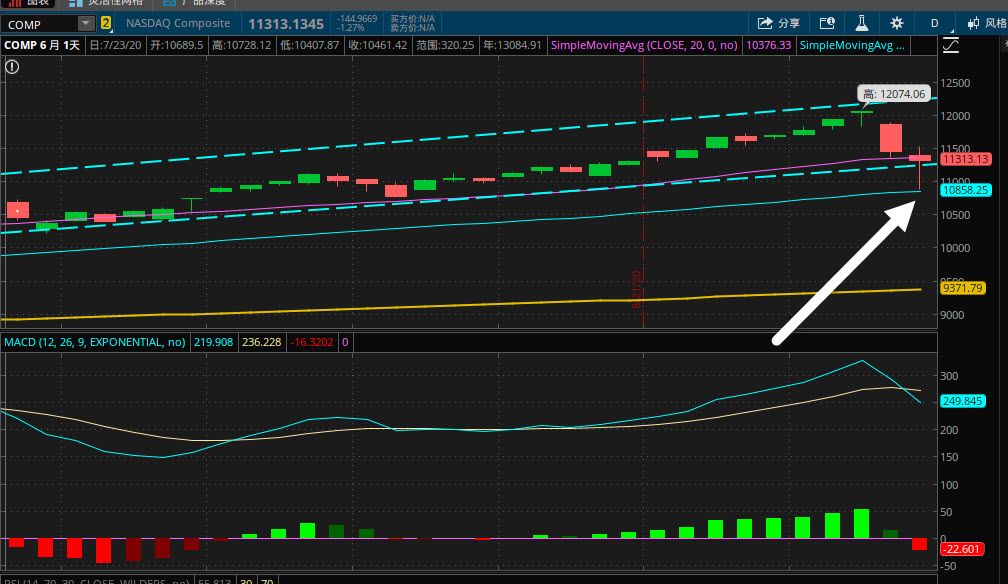Screen dimensions: 1008x584
Task: Click the red -22.601 histogram axis tag
Action: 962,549
